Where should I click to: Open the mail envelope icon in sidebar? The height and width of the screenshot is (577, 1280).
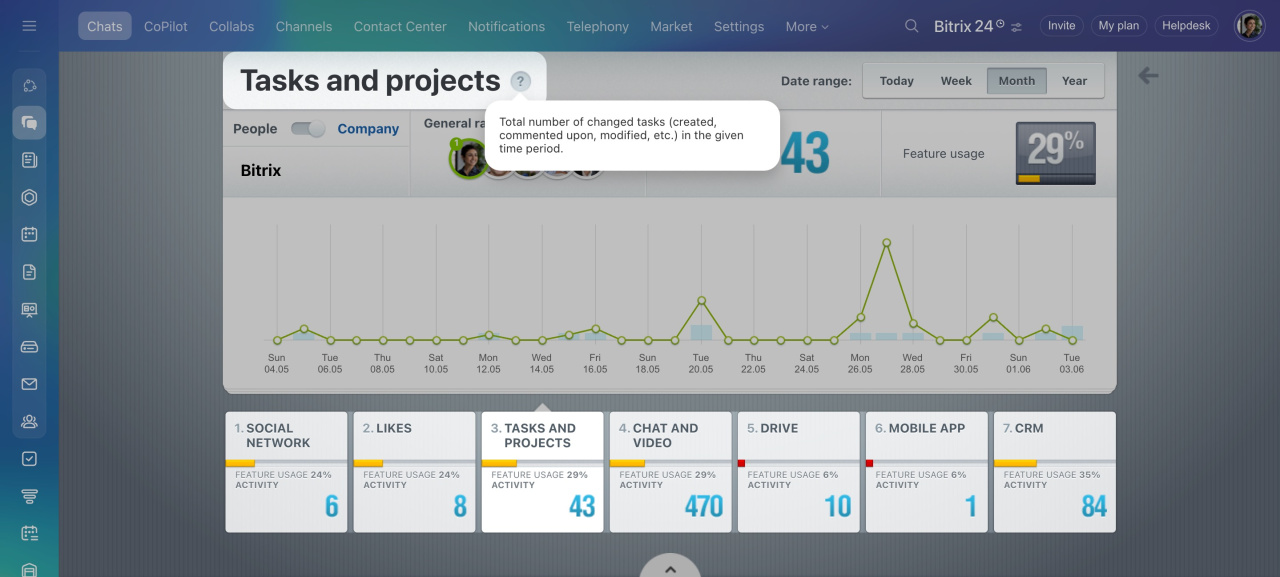tap(29, 384)
